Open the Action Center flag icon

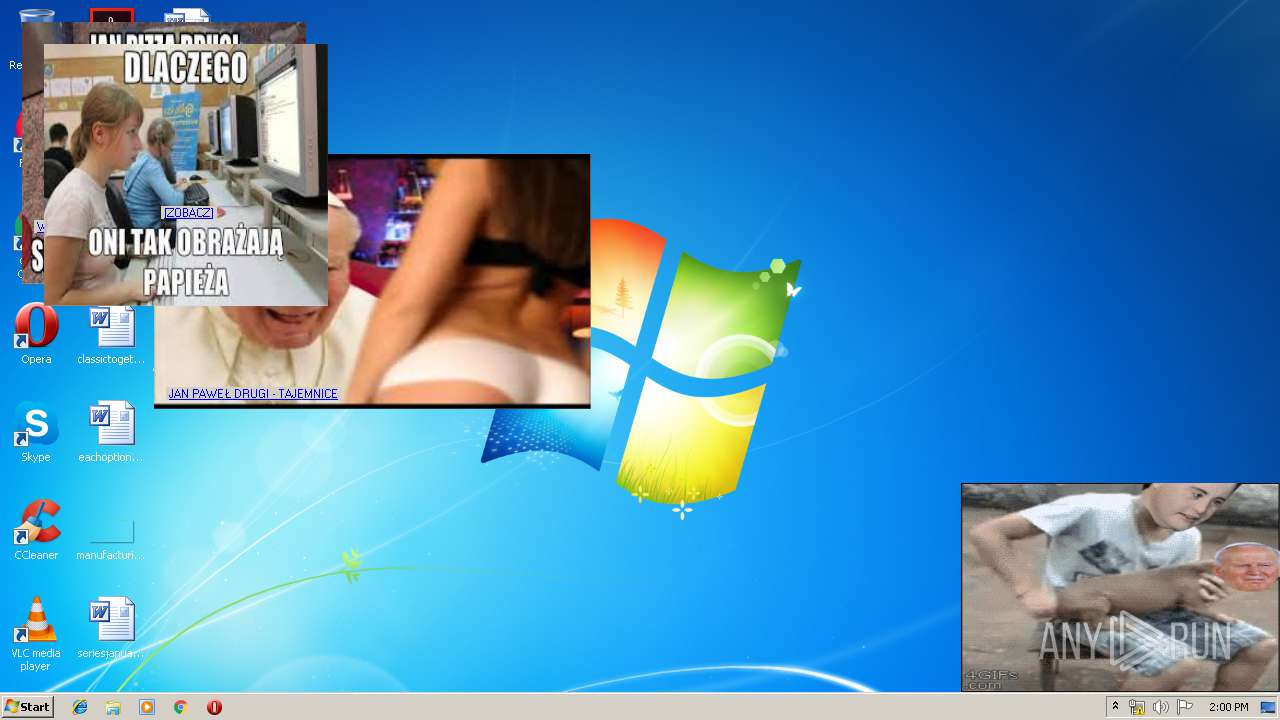1185,707
